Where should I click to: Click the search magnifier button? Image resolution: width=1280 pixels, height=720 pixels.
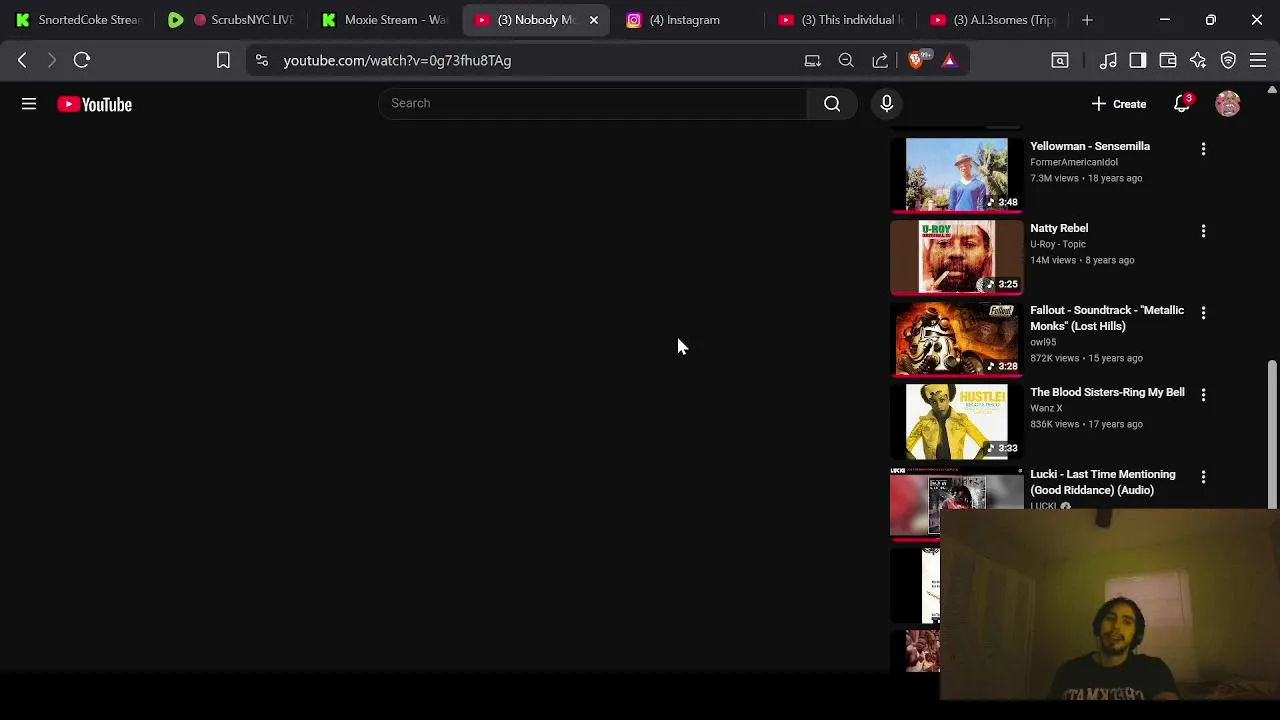pos(832,103)
